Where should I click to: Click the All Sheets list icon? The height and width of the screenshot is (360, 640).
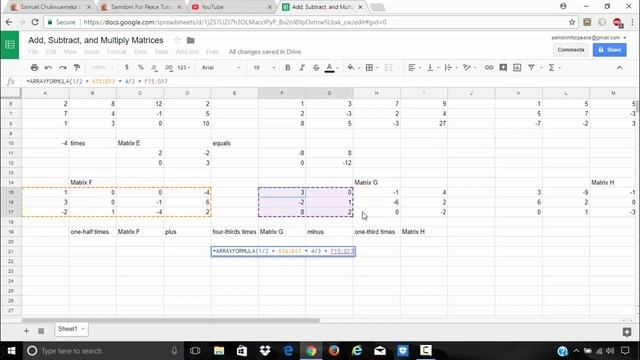pyautogui.click(x=41, y=331)
